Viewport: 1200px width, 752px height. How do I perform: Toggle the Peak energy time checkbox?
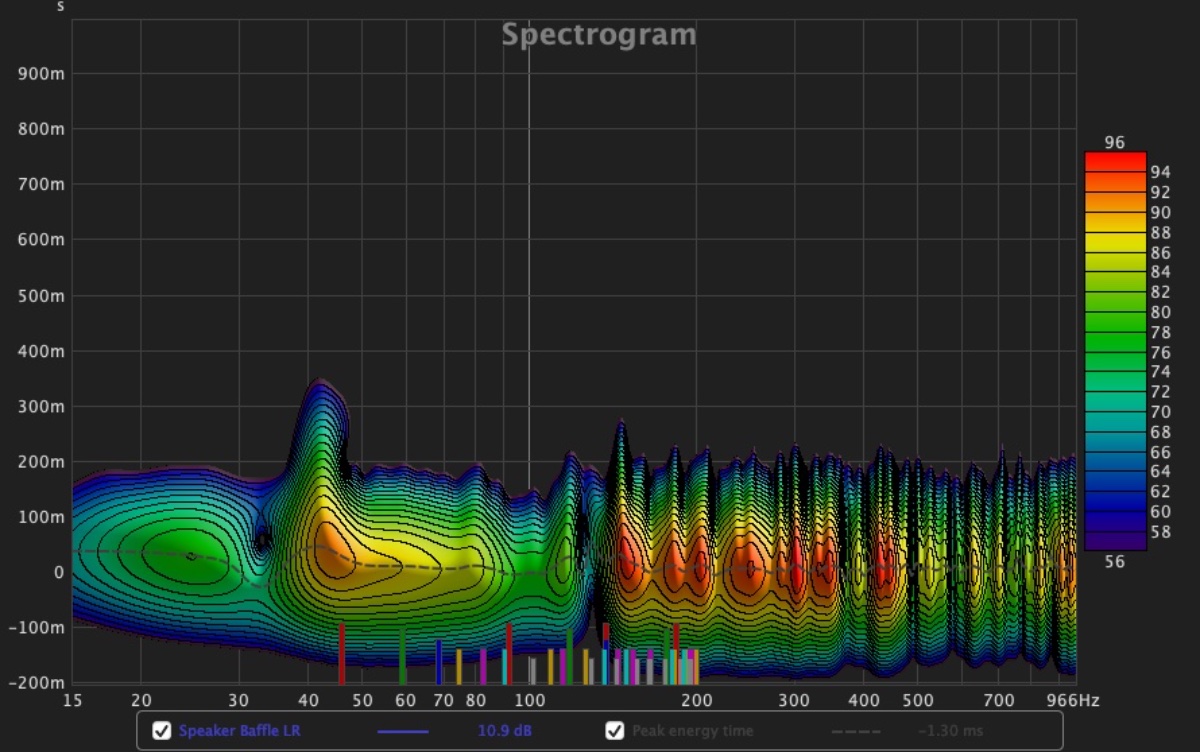click(x=615, y=731)
